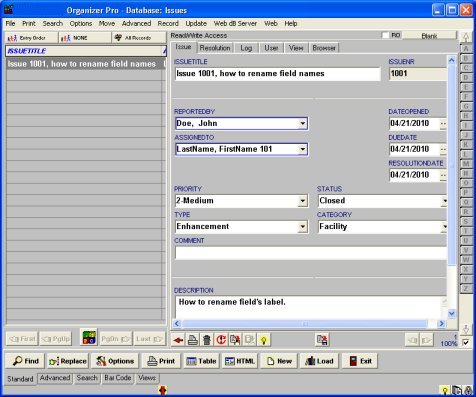Open the TYPE dropdown showing Enhancement

[302, 227]
